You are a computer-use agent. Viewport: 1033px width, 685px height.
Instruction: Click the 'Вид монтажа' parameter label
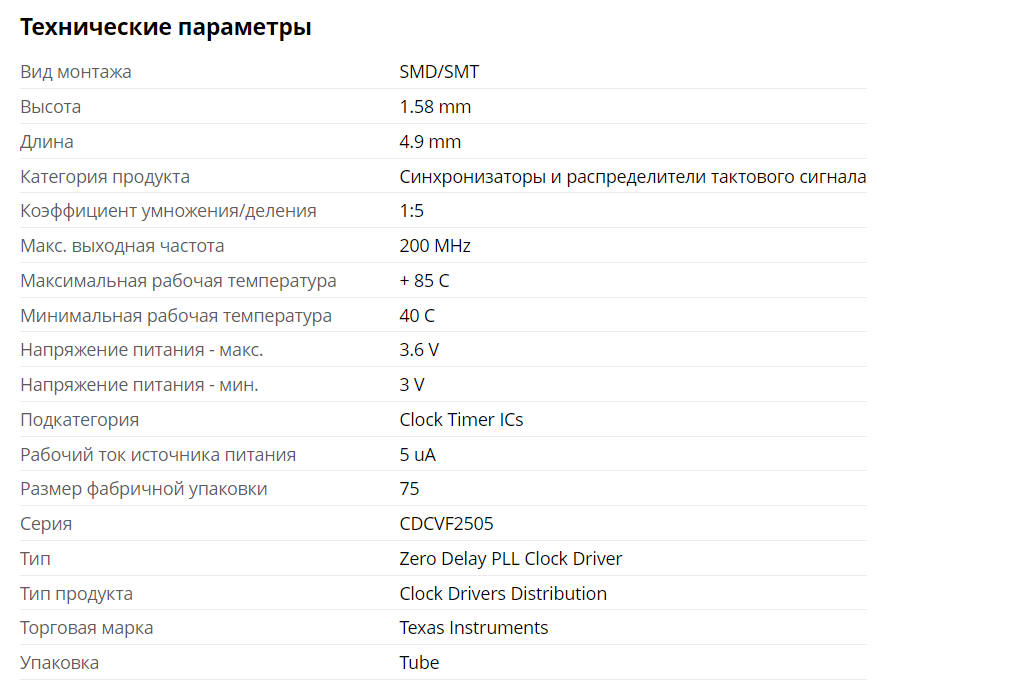76,72
